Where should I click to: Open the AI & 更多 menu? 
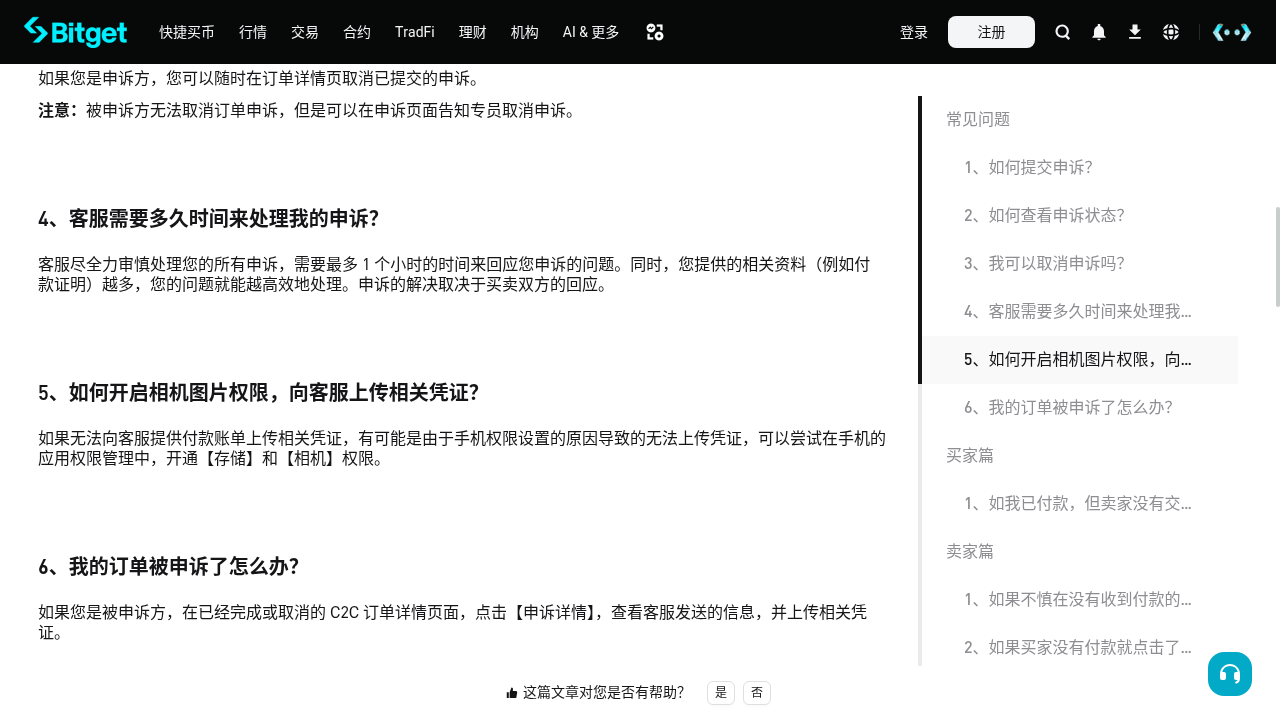[x=591, y=32]
